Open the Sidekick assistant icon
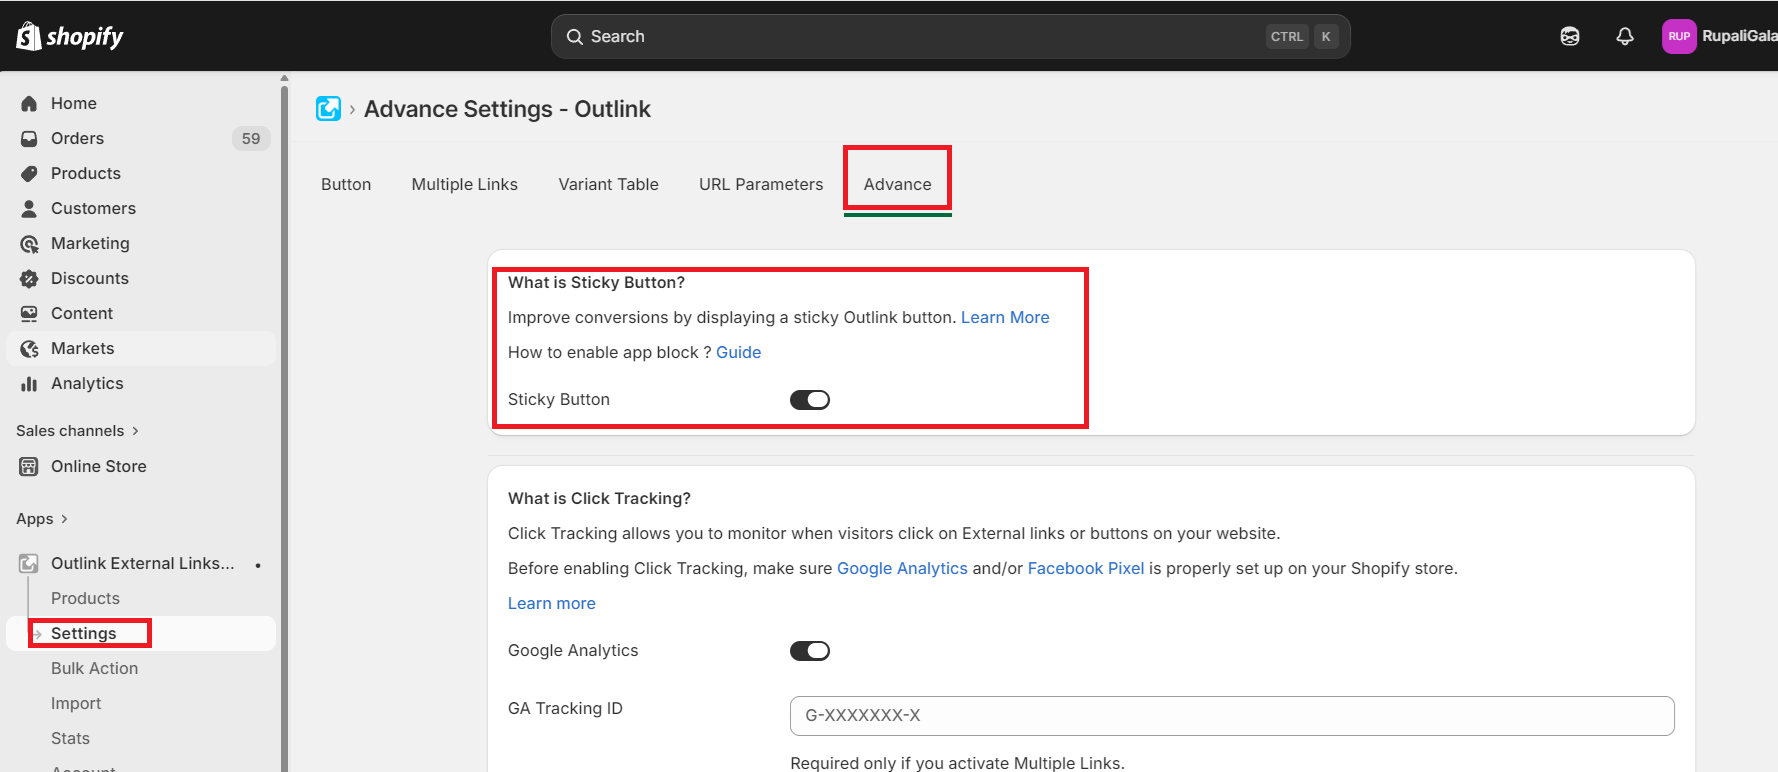Image resolution: width=1778 pixels, height=772 pixels. click(1570, 36)
